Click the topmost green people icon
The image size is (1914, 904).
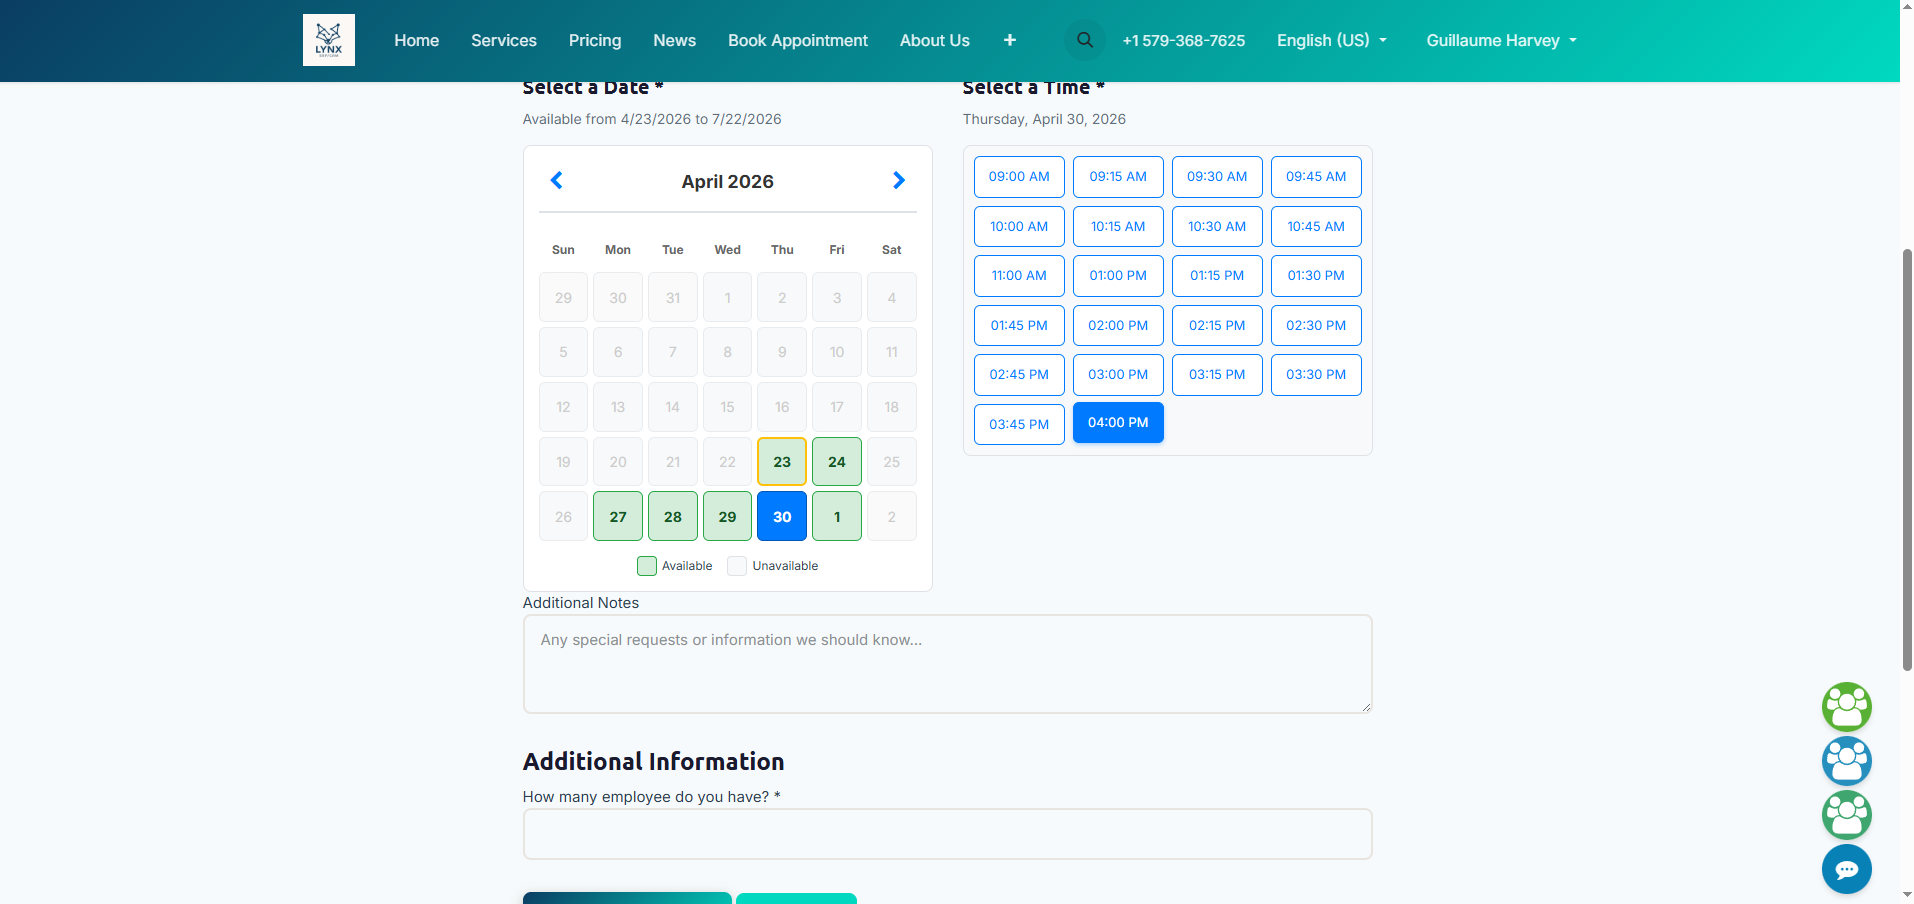(x=1846, y=707)
